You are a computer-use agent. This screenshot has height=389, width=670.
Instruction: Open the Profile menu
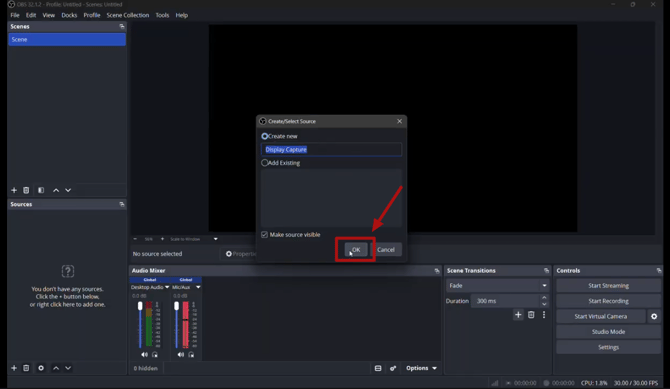[x=92, y=15]
